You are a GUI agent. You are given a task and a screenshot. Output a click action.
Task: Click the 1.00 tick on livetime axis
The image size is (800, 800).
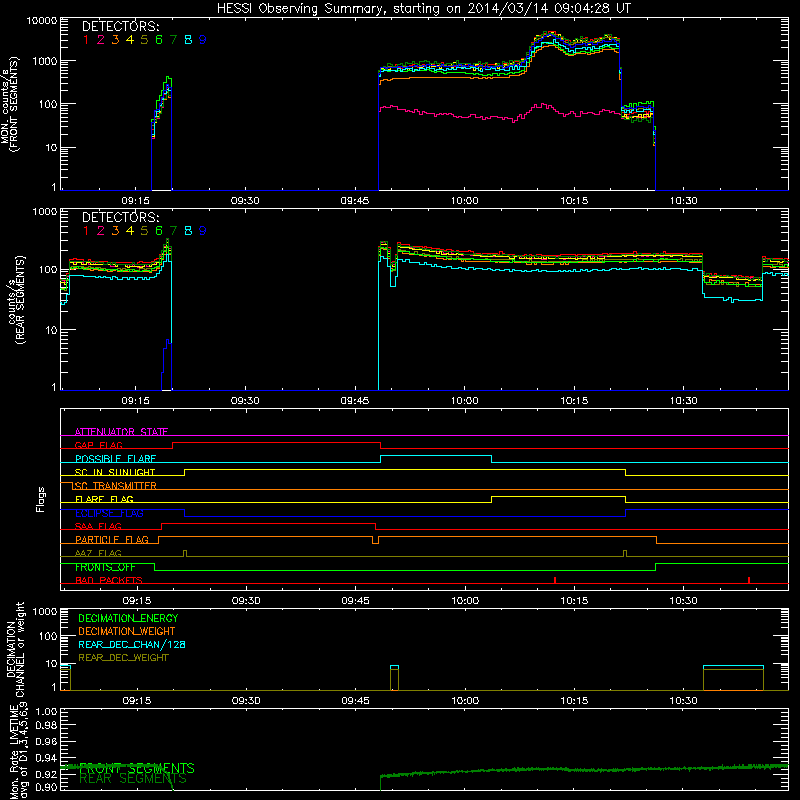tap(46, 712)
